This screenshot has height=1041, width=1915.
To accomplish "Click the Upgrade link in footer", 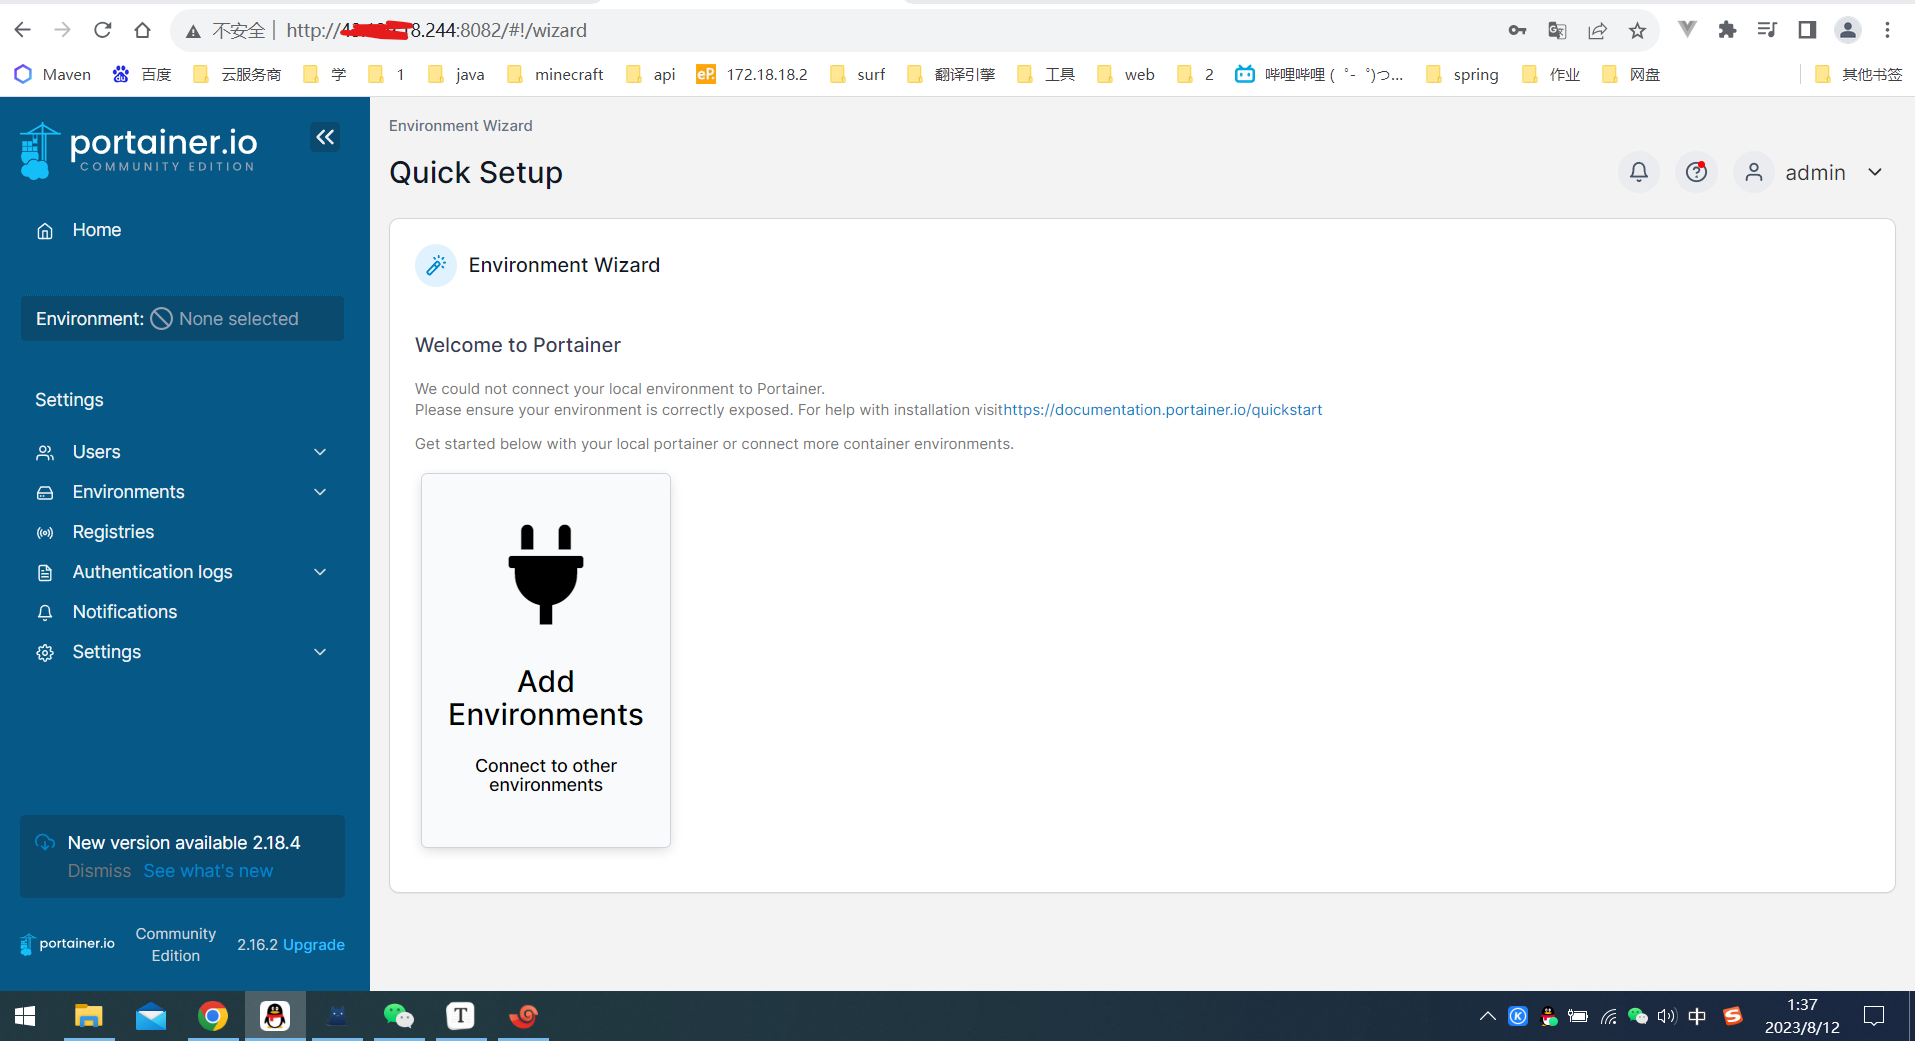I will [314, 945].
